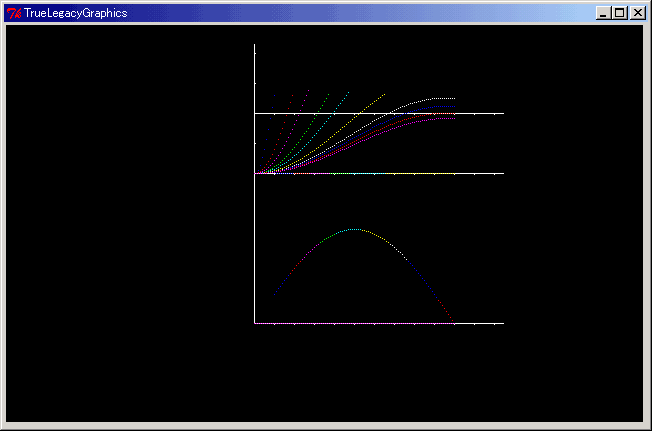Click the right end of upper horizontal white line
The width and height of the screenshot is (652, 431).
(x=502, y=114)
